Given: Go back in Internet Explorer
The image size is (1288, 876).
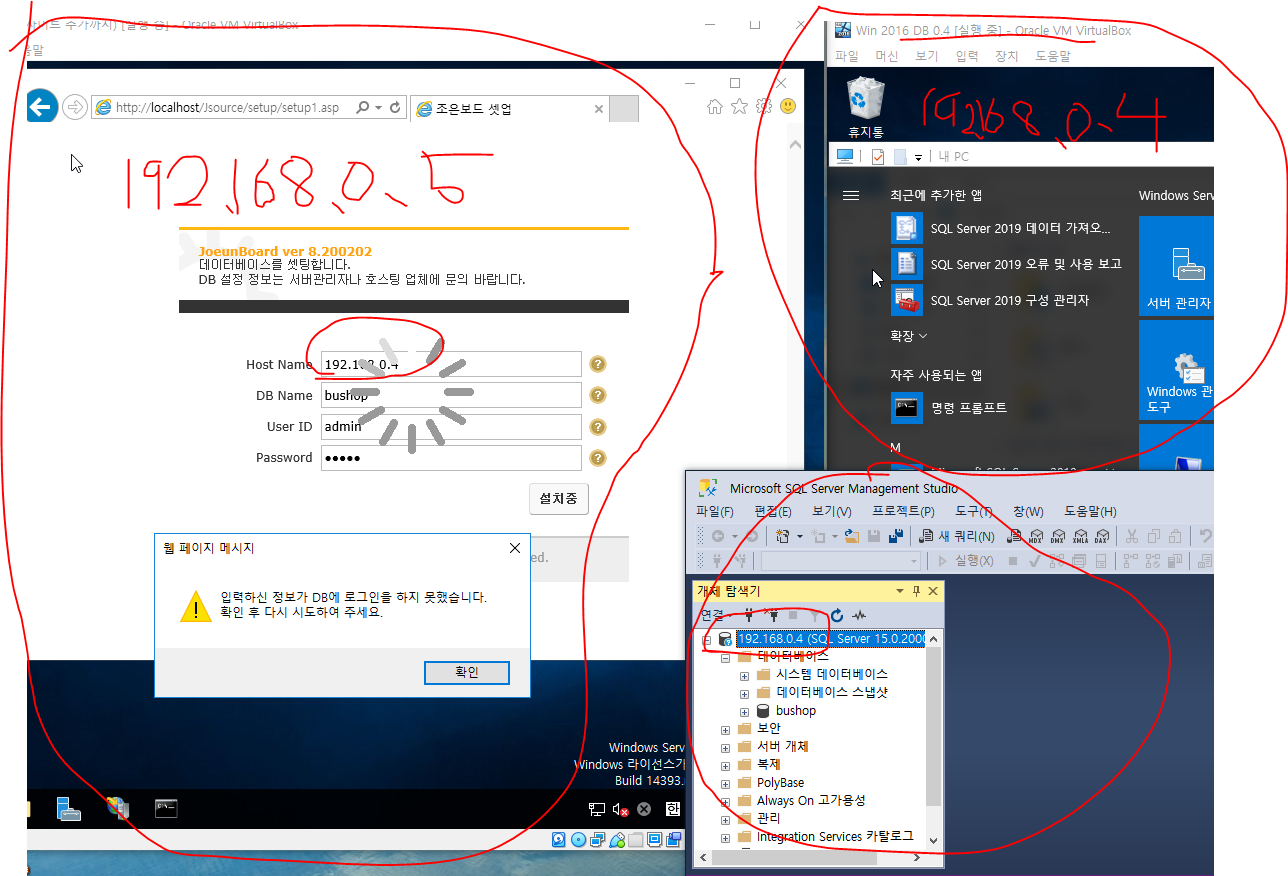Looking at the screenshot, I should pos(41,106).
